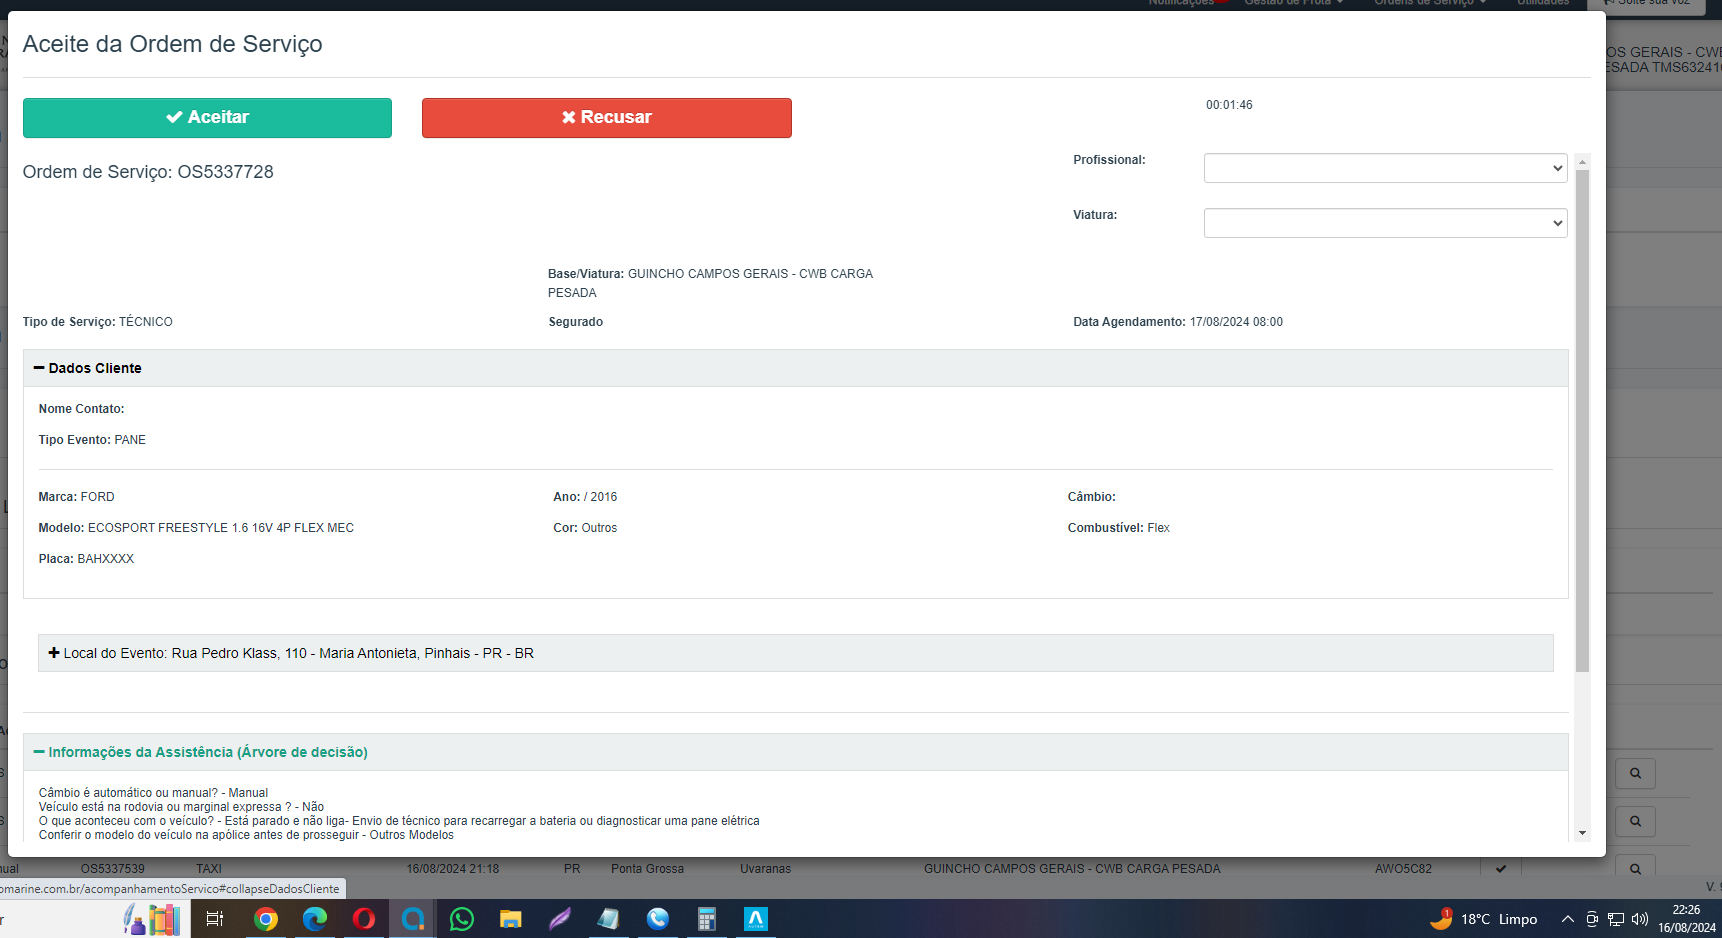The width and height of the screenshot is (1722, 938).
Task: Open the volume control in tray
Action: tap(1640, 919)
